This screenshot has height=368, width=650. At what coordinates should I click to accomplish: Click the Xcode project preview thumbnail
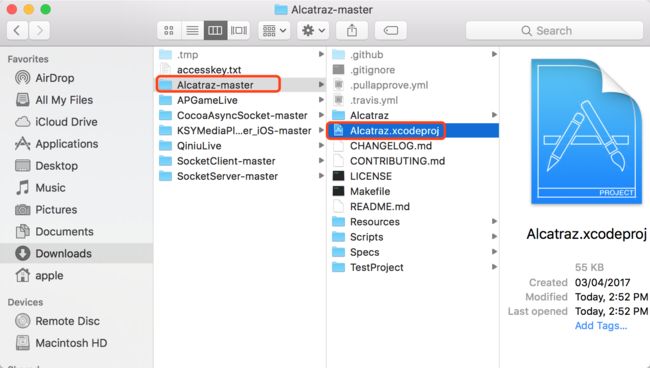point(587,132)
